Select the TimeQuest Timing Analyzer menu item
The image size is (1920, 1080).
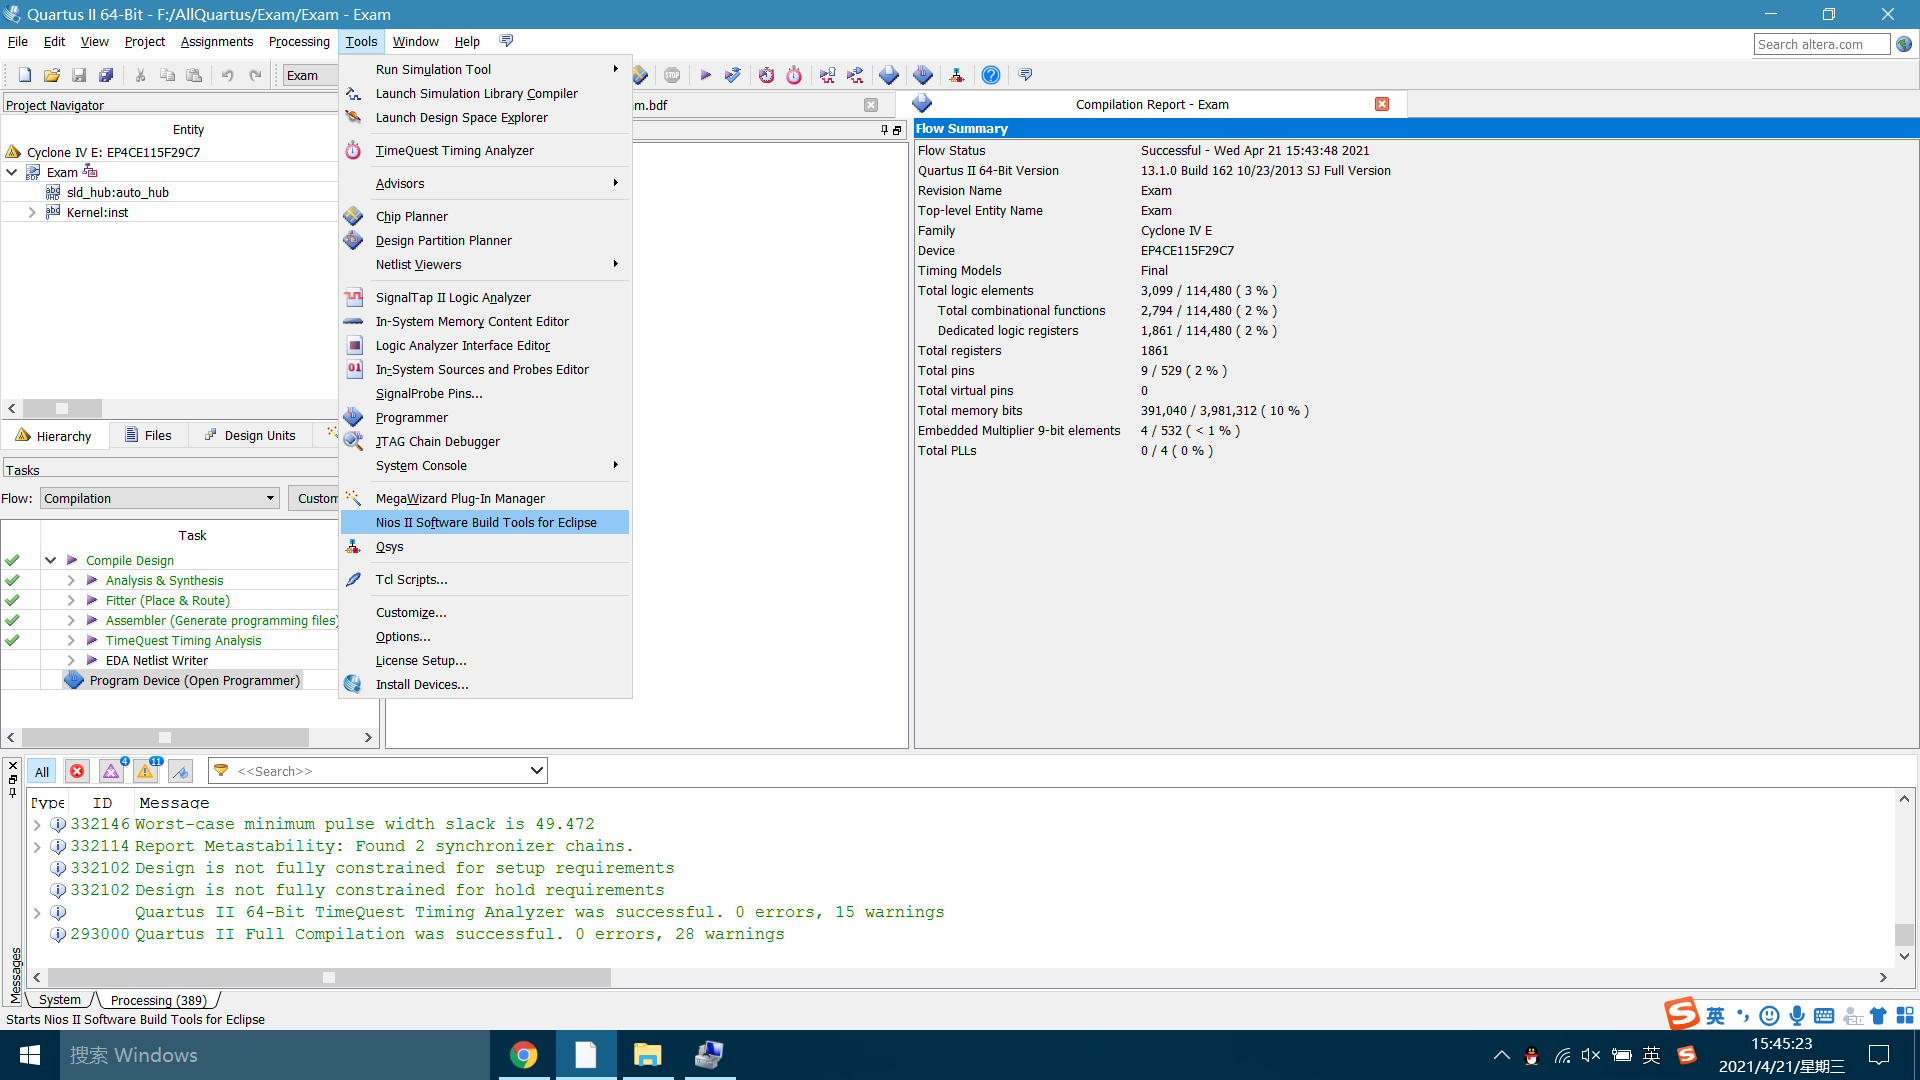point(485,150)
